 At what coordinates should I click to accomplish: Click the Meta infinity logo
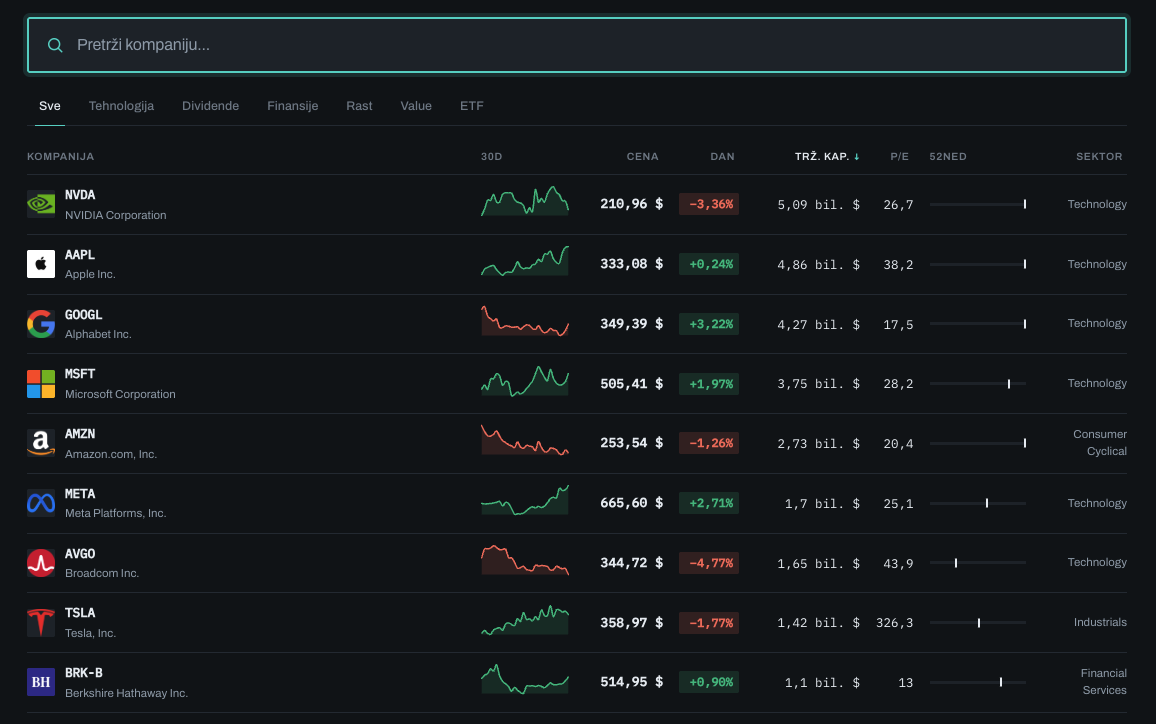coord(41,503)
